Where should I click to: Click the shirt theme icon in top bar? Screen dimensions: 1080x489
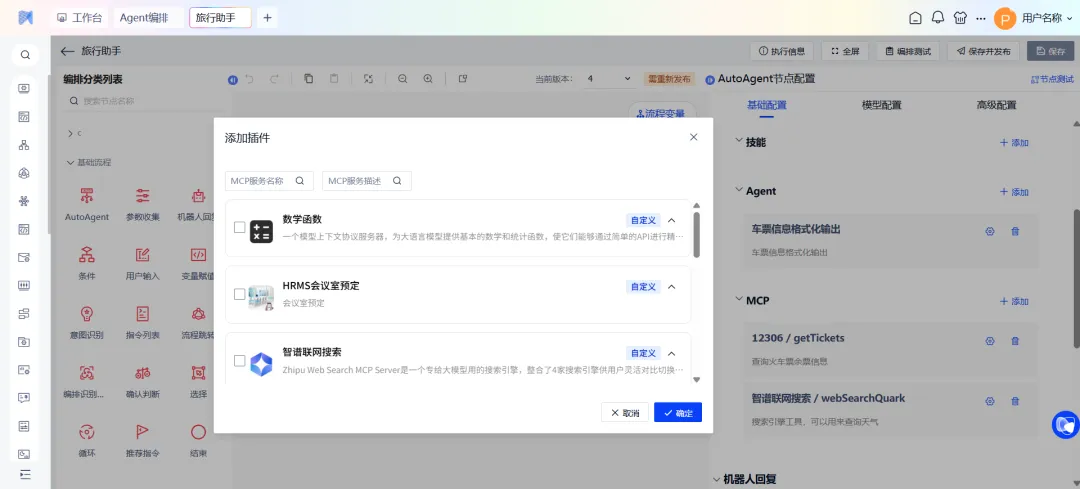click(x=959, y=18)
